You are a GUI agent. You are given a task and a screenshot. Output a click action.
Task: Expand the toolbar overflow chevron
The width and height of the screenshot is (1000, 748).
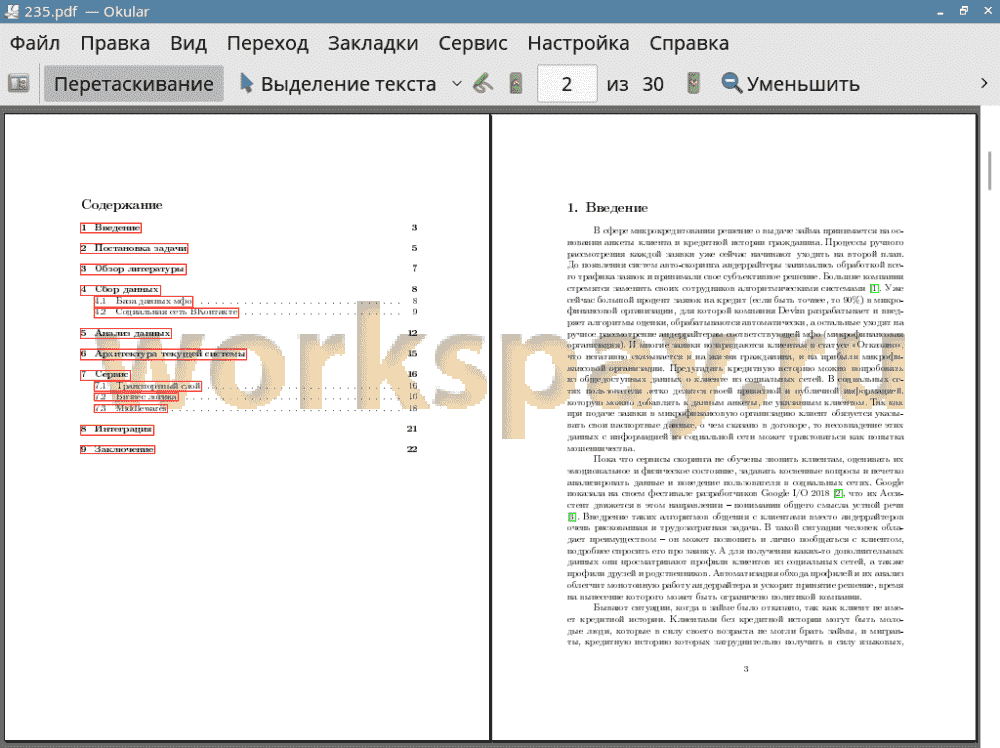click(984, 84)
